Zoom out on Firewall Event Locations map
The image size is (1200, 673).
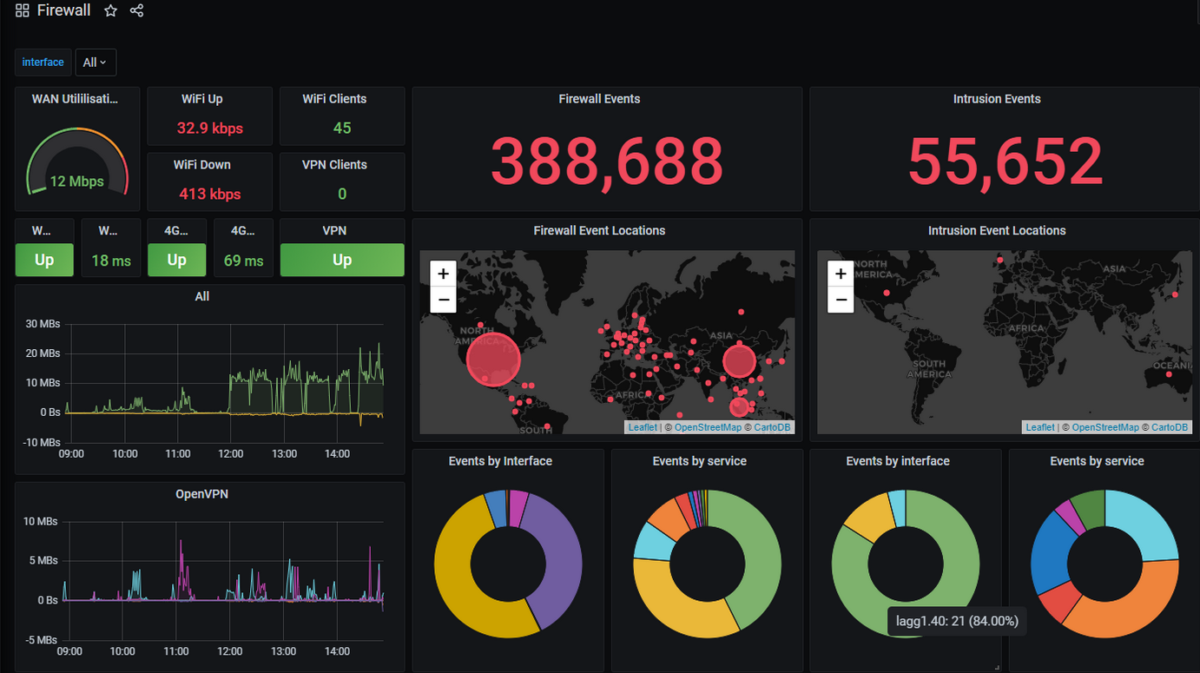444,299
